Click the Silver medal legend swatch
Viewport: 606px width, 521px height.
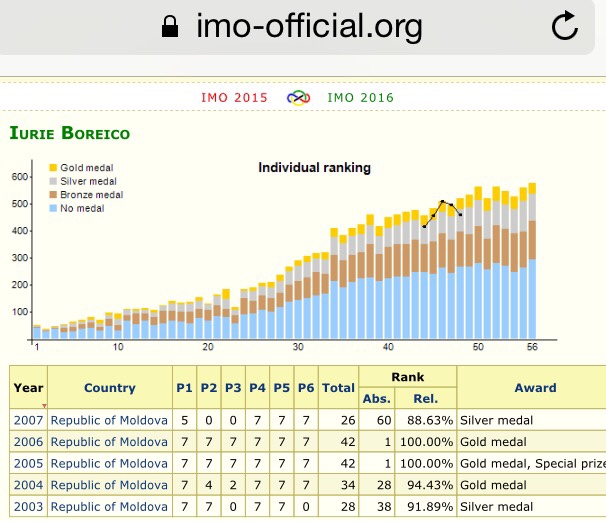[53, 181]
